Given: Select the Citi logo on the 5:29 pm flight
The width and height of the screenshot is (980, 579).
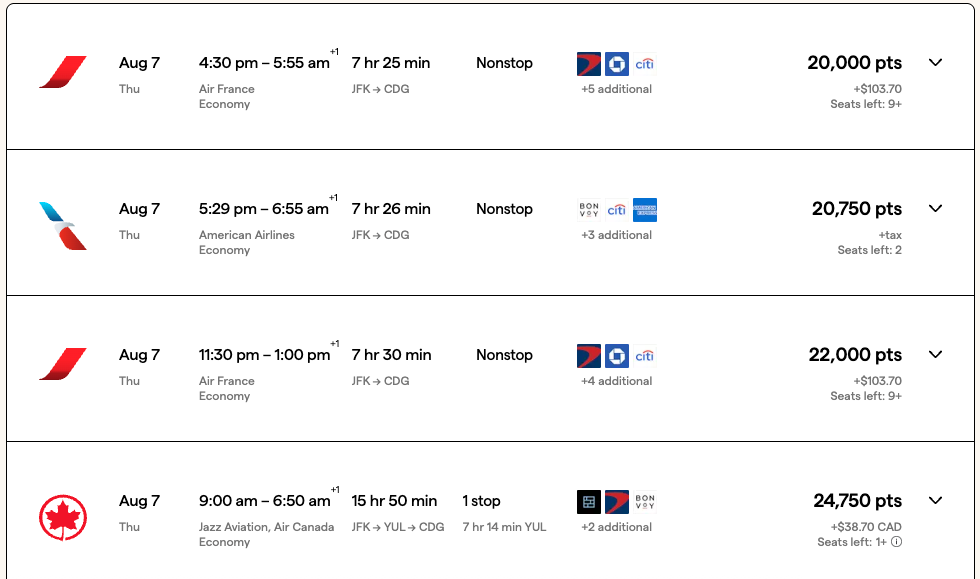Looking at the screenshot, I should coord(616,210).
